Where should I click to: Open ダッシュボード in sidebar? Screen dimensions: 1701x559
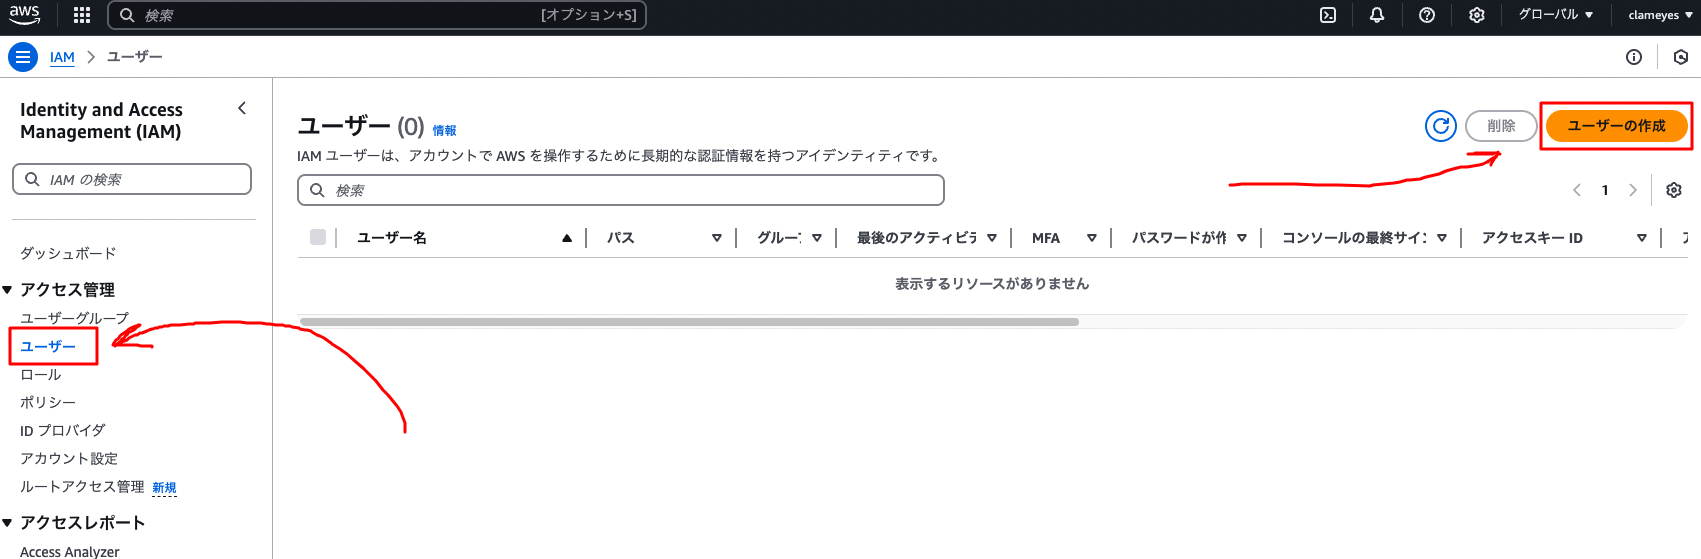(68, 253)
